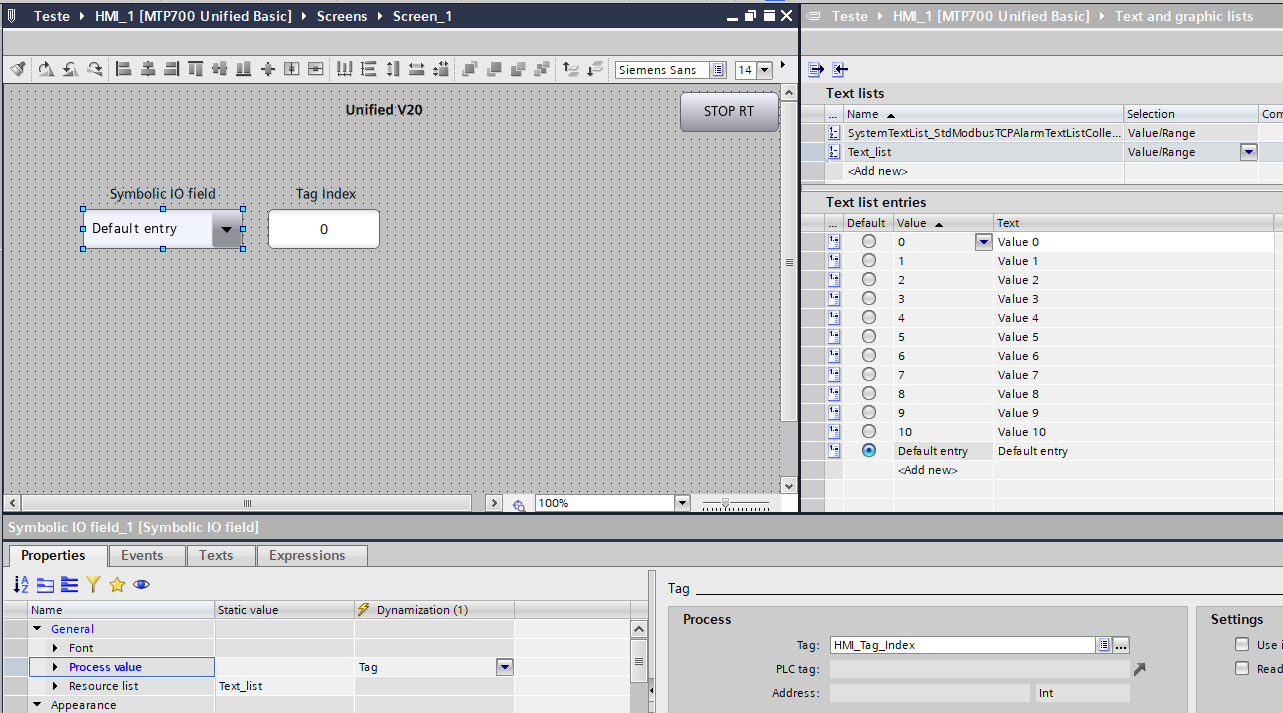
Task: Click the yellow filter funnel icon
Action: coord(93,584)
